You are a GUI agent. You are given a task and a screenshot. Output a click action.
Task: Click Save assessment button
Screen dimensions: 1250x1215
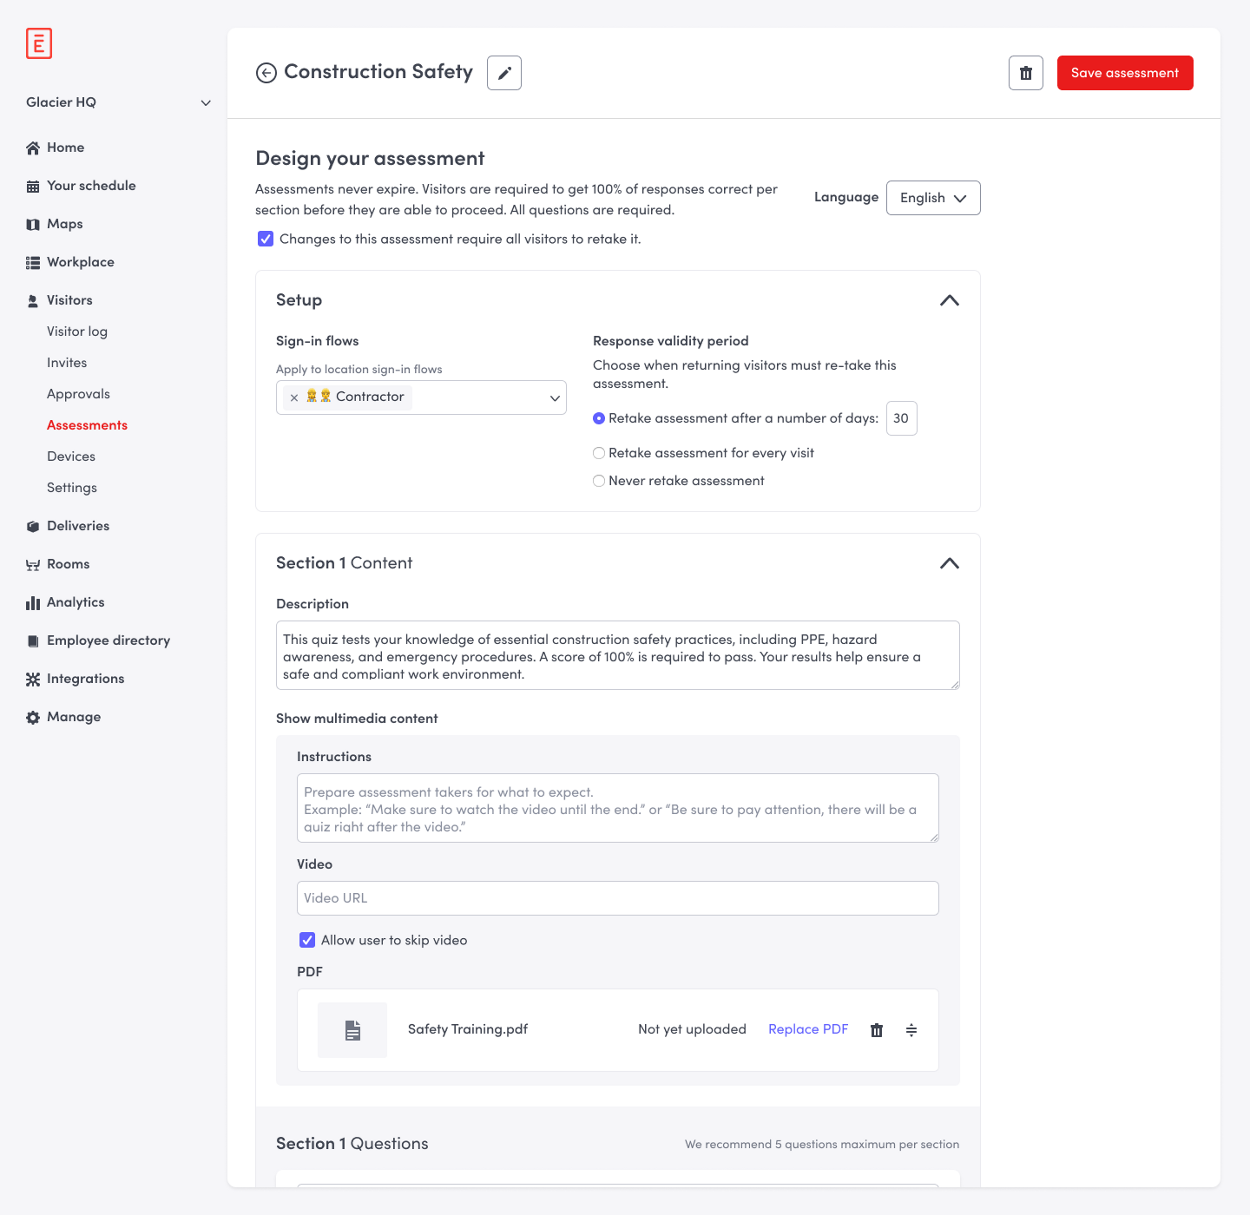[1125, 73]
